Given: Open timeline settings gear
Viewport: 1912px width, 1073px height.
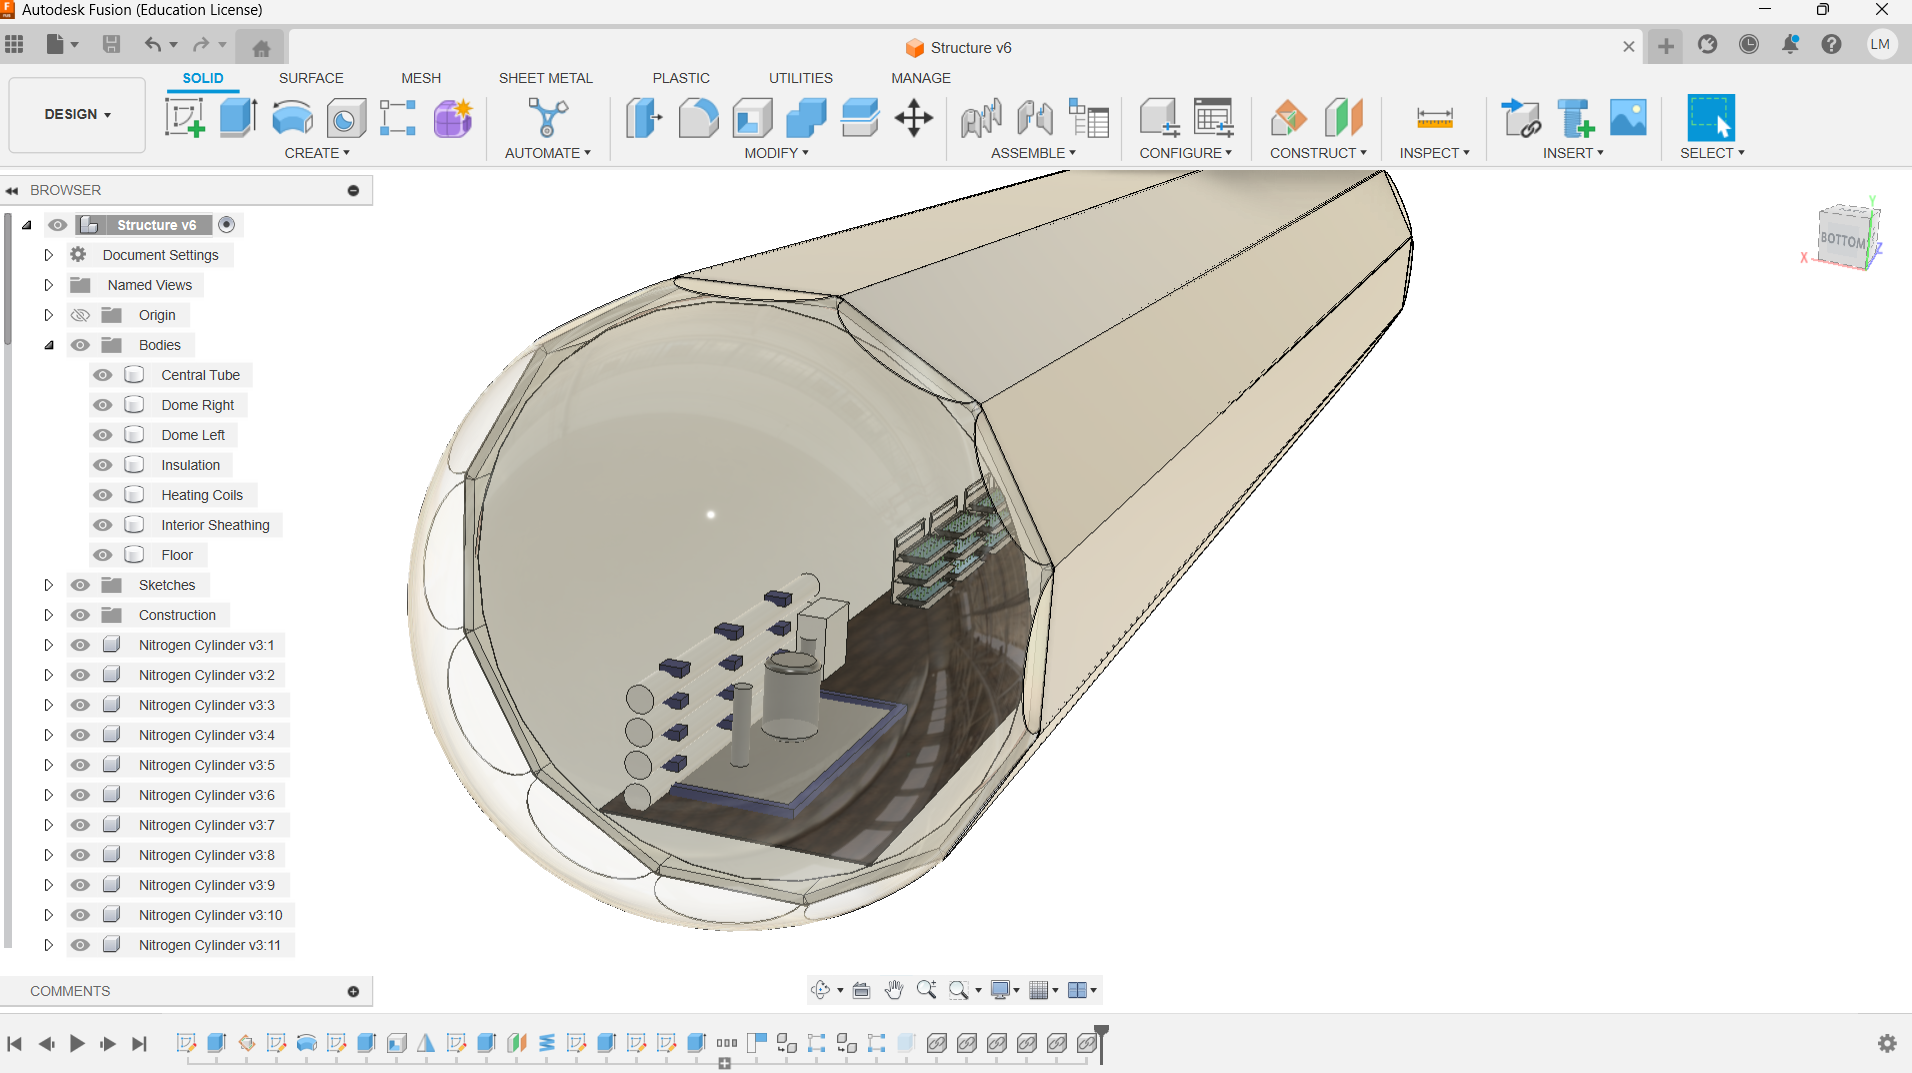Looking at the screenshot, I should (x=1887, y=1044).
